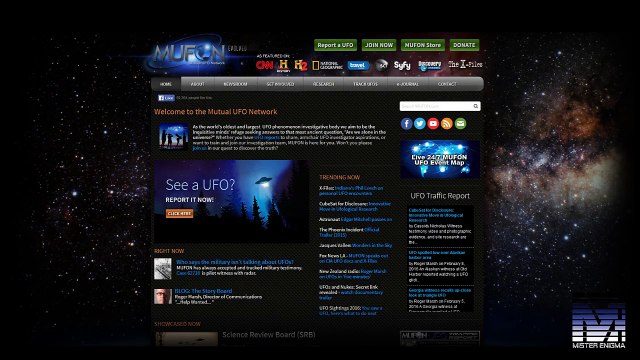Open the join us link in welcome text

click(199, 148)
